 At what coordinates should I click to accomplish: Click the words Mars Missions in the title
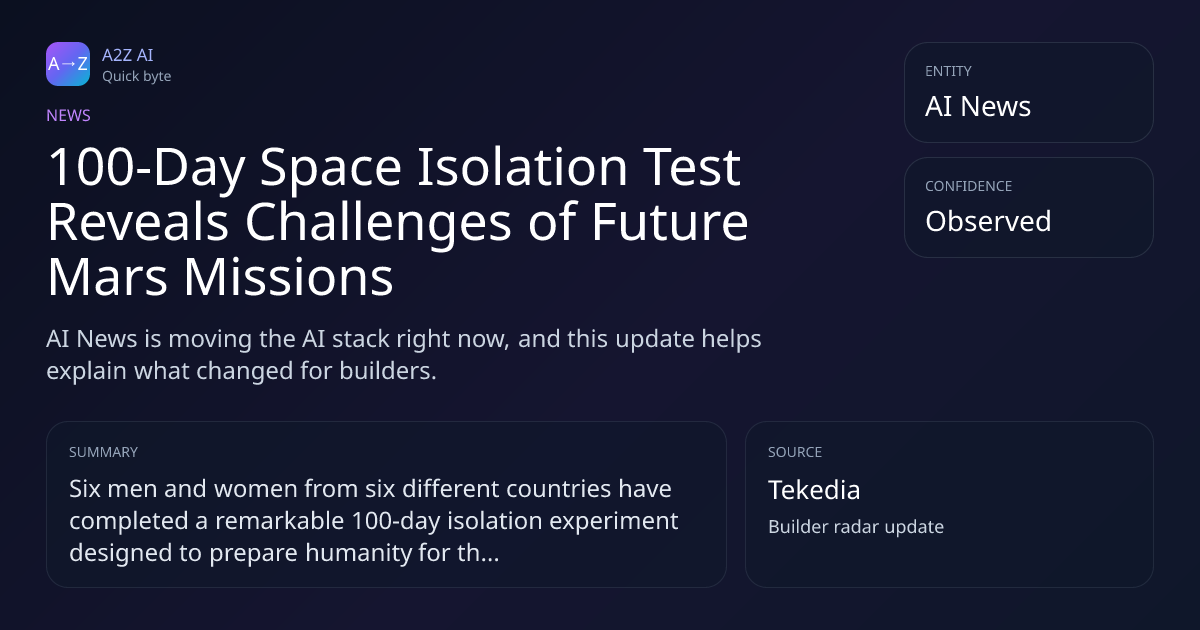220,278
